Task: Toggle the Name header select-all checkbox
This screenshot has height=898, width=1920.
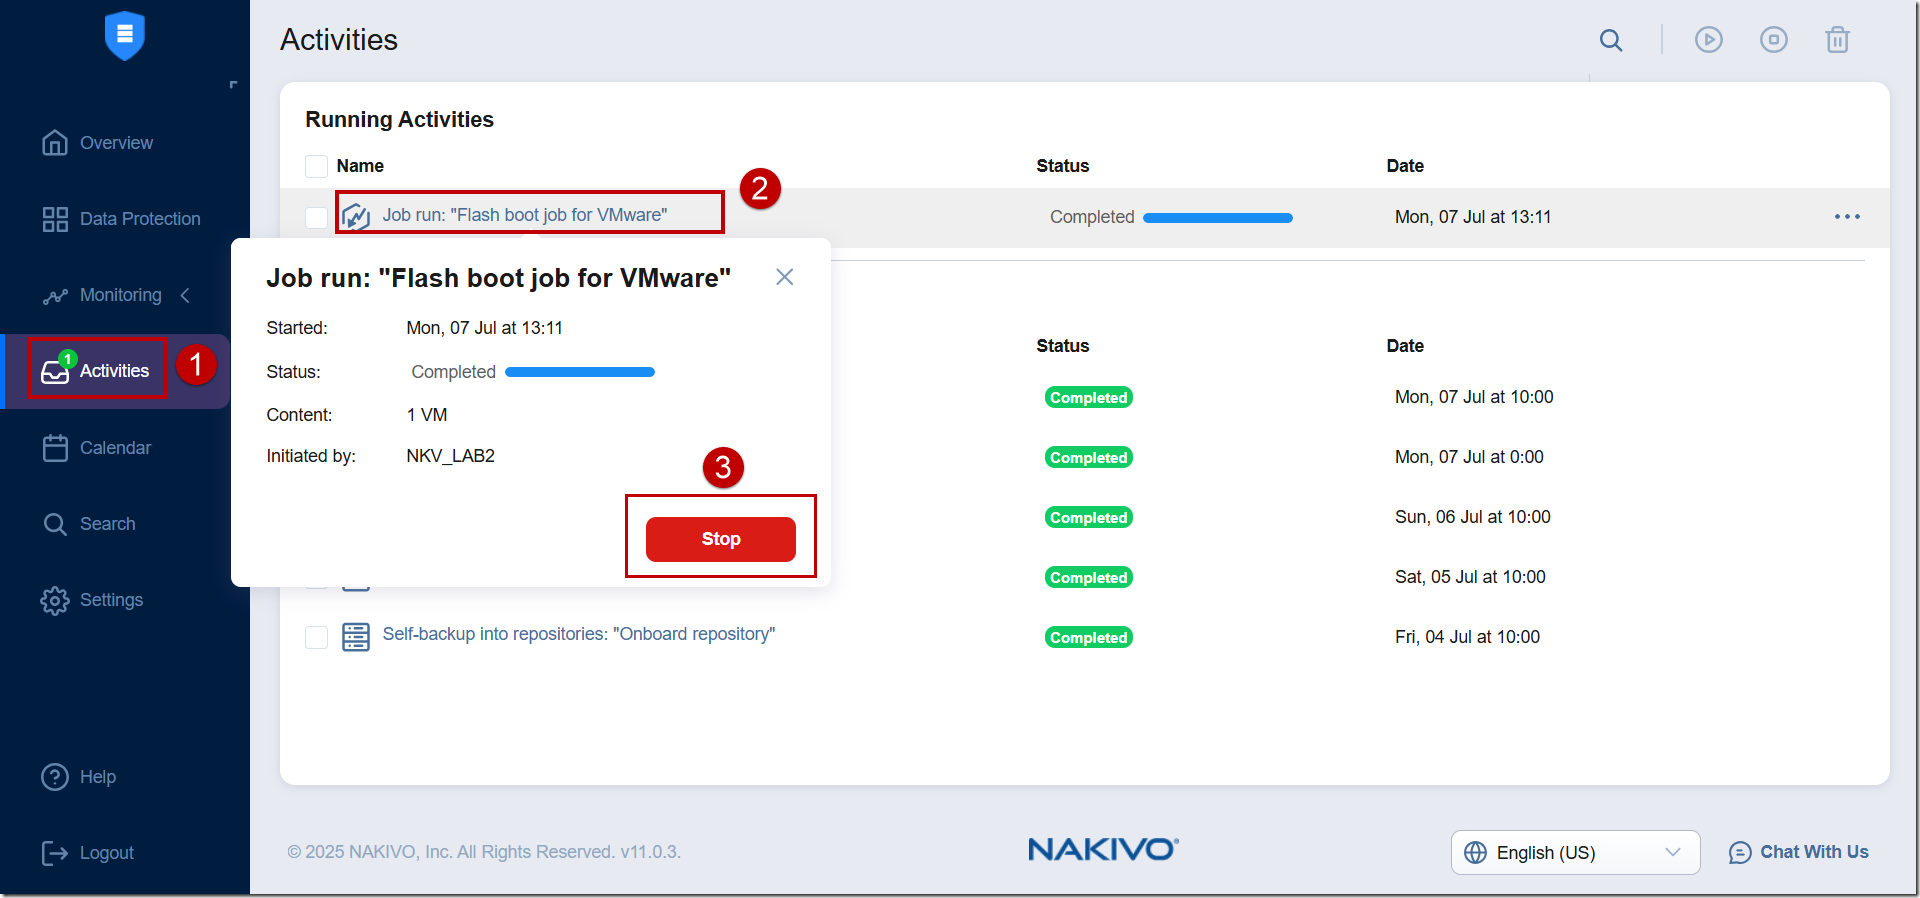Action: coord(316,166)
